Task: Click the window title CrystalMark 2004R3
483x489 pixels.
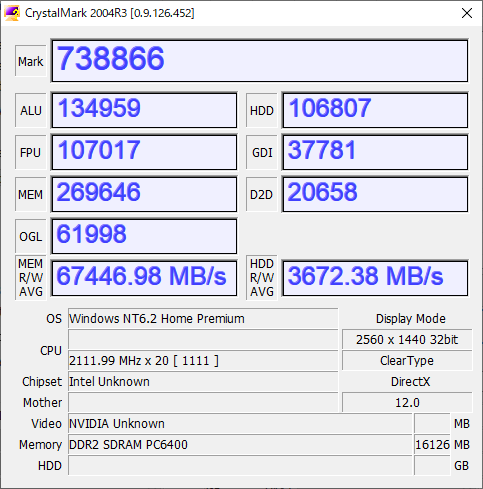Action: pos(110,13)
